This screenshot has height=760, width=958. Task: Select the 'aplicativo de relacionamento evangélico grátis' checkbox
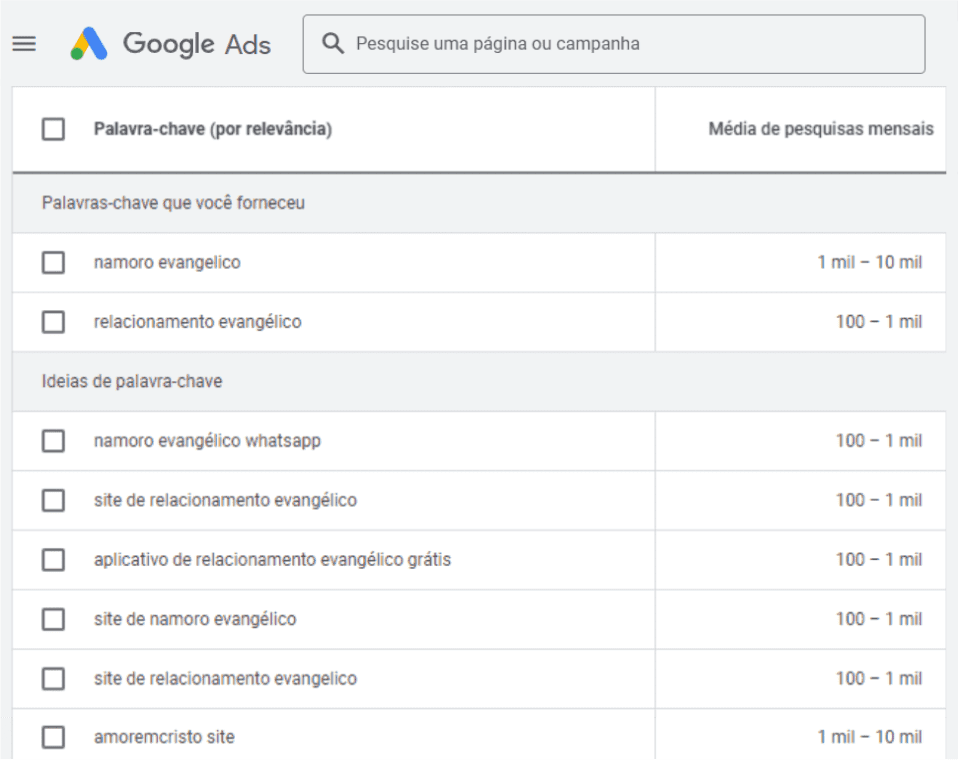pyautogui.click(x=54, y=560)
